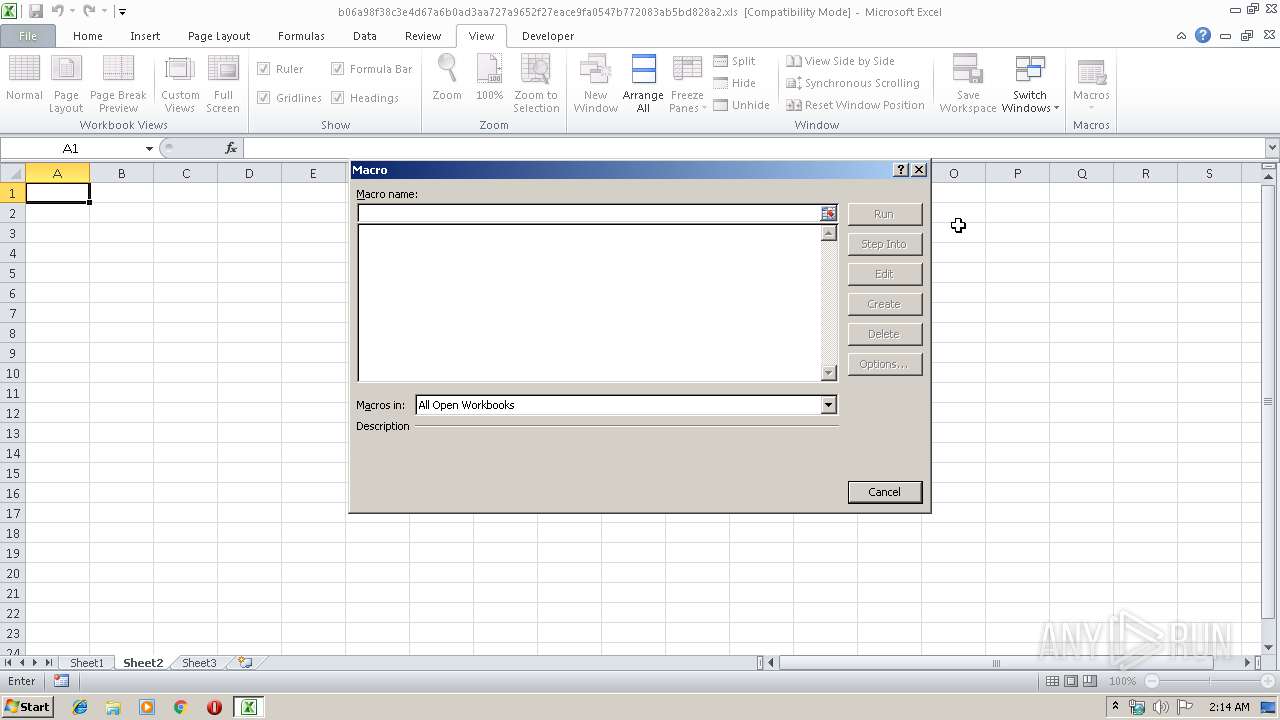Click Save Workspace
The height and width of the screenshot is (720, 1280).
(x=967, y=81)
